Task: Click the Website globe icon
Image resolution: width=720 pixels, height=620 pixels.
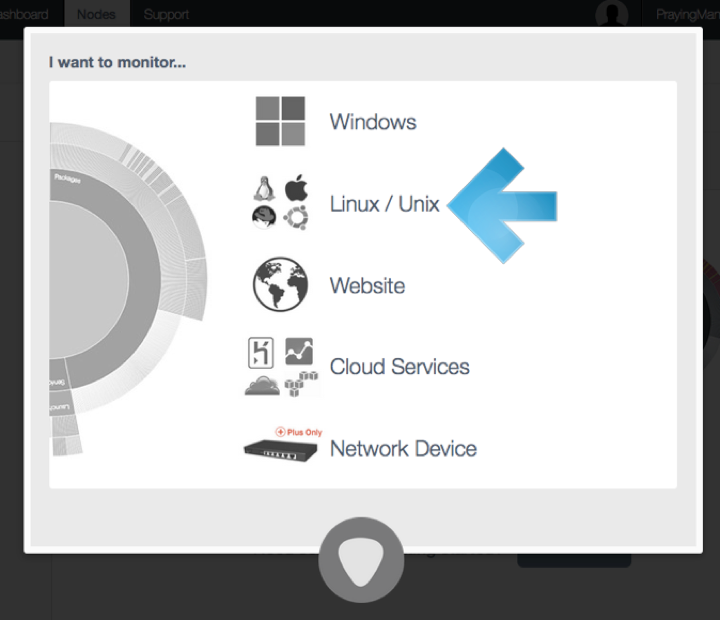Action: [x=280, y=285]
